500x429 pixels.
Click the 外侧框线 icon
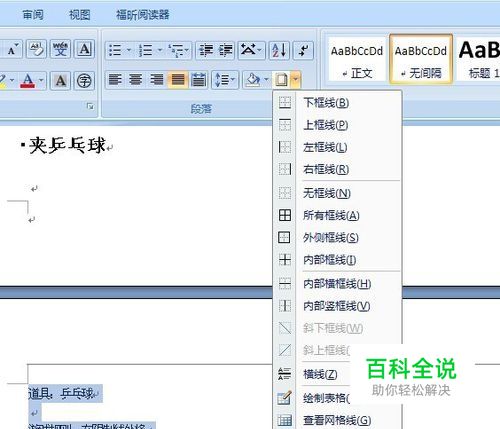click(x=284, y=237)
